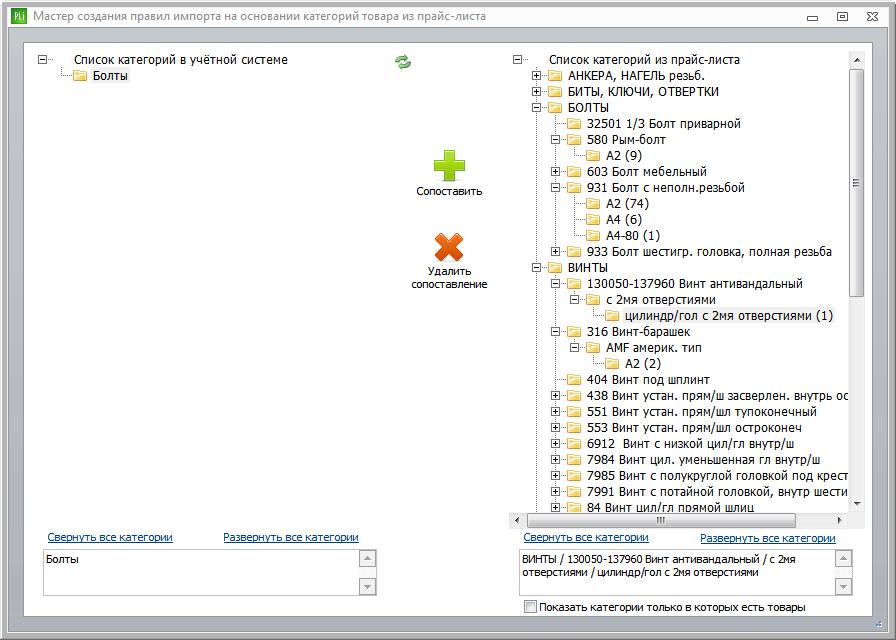896x640 pixels.
Task: Collapse the ВИНТЫ node
Action: (536, 267)
